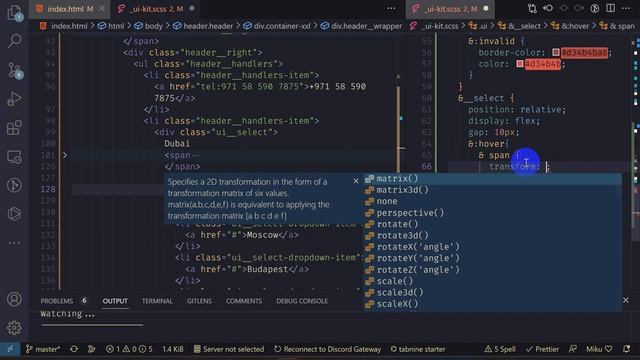Close the suggestion documentation popup
Image resolution: width=640 pixels, height=360 pixels.
point(356,181)
